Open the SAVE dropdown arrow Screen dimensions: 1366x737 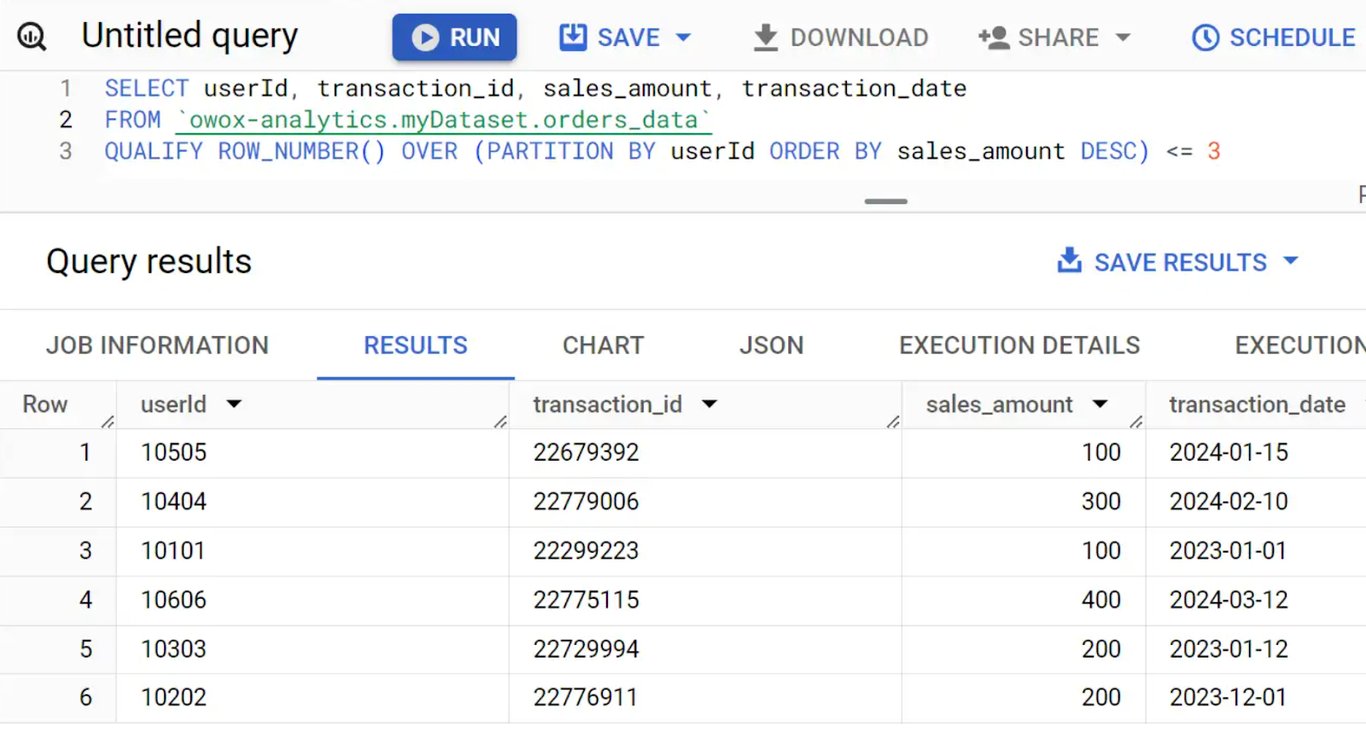pos(684,37)
